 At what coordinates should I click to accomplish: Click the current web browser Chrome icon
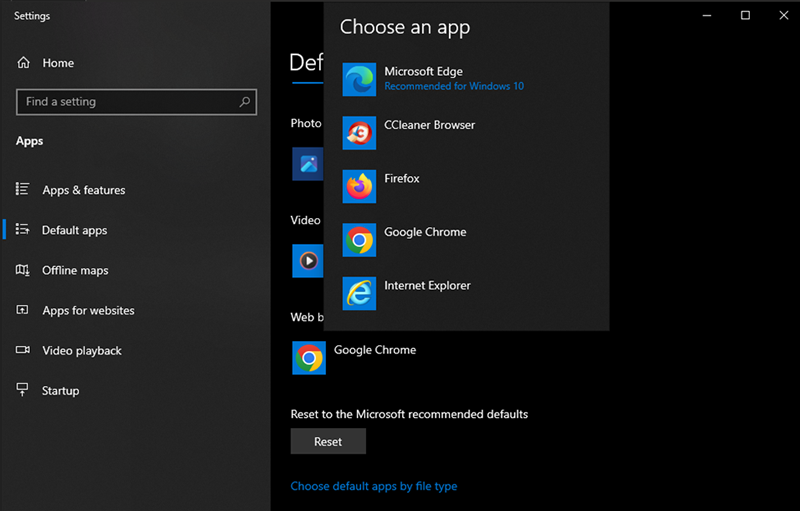309,358
